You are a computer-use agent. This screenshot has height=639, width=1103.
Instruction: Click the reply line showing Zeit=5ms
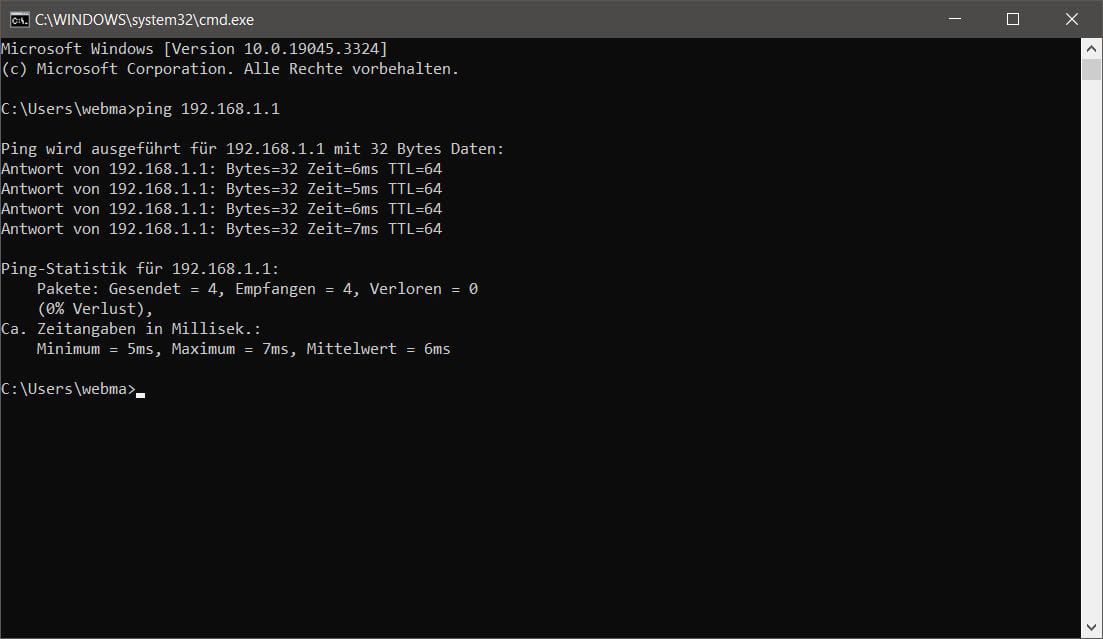[221, 189]
